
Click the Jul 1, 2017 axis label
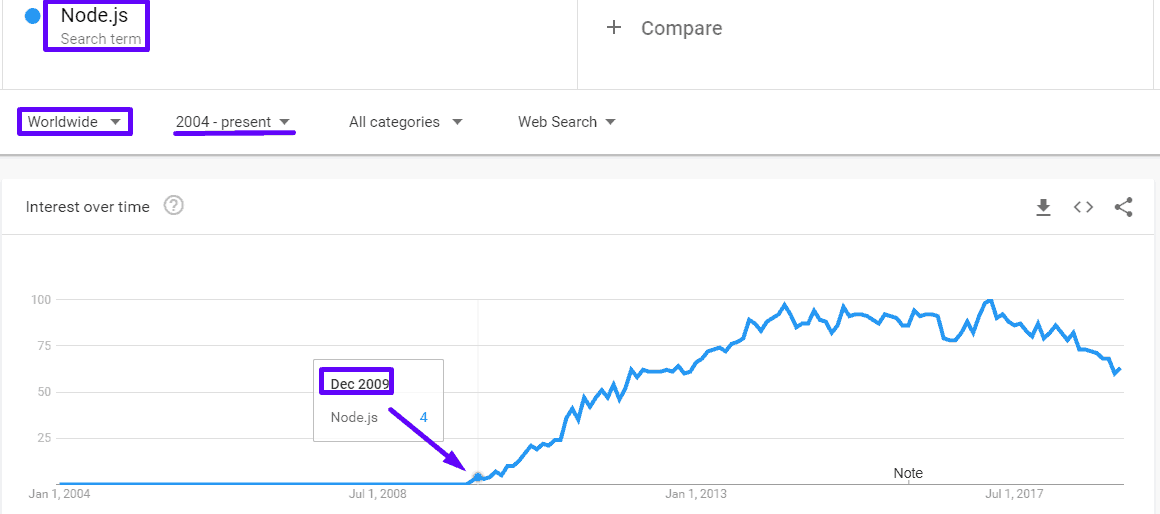pyautogui.click(x=1015, y=494)
